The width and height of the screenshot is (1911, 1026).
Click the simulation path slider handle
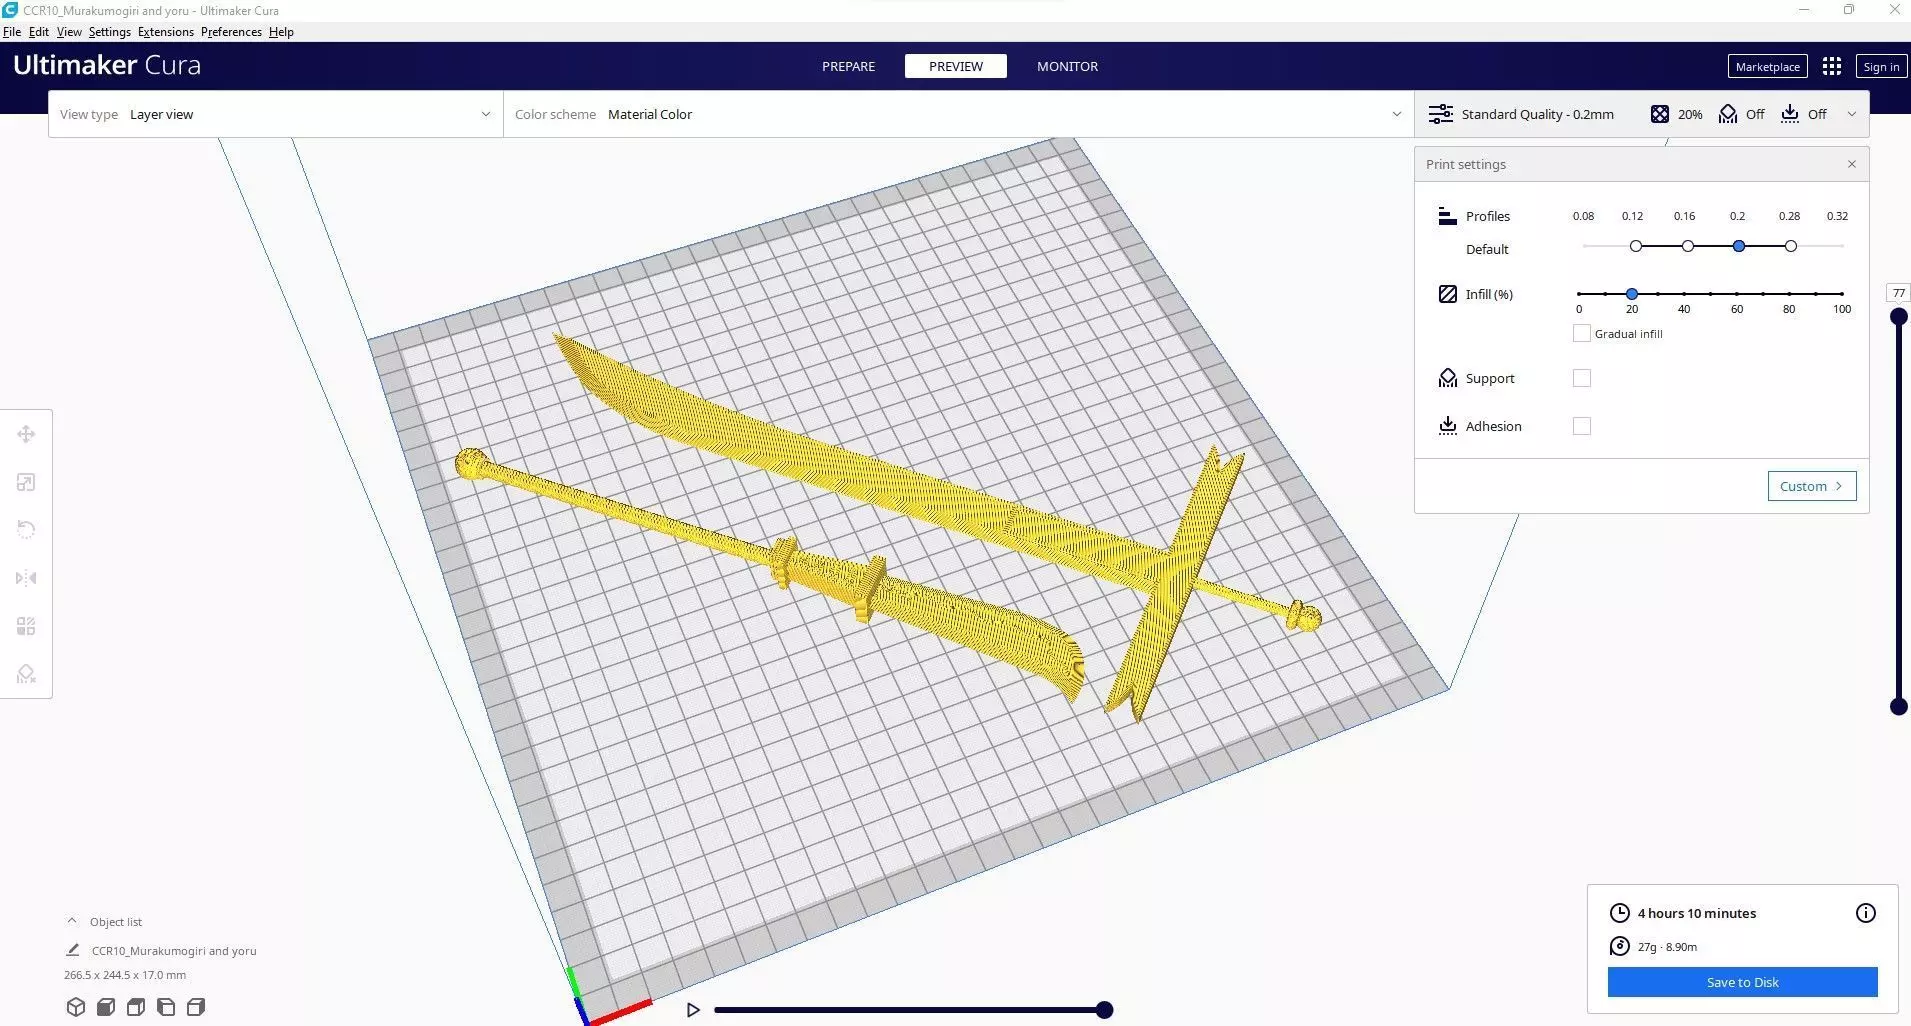click(1104, 1010)
